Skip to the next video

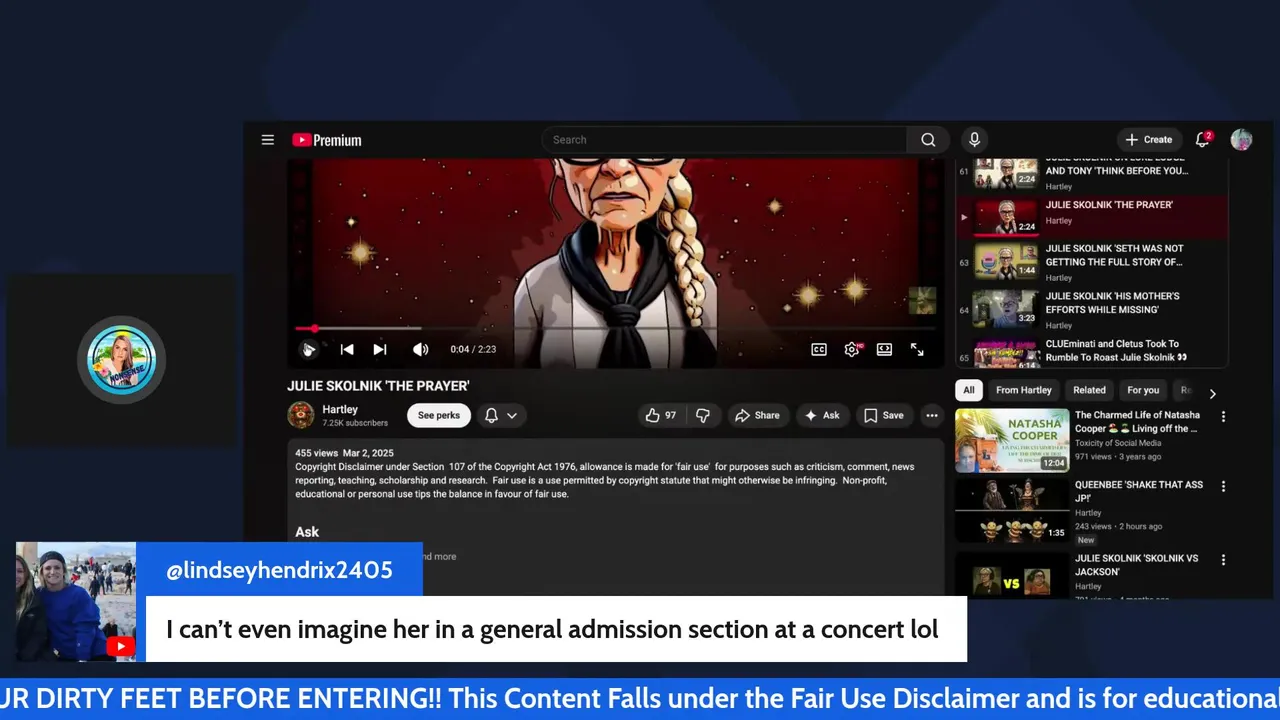(x=380, y=349)
